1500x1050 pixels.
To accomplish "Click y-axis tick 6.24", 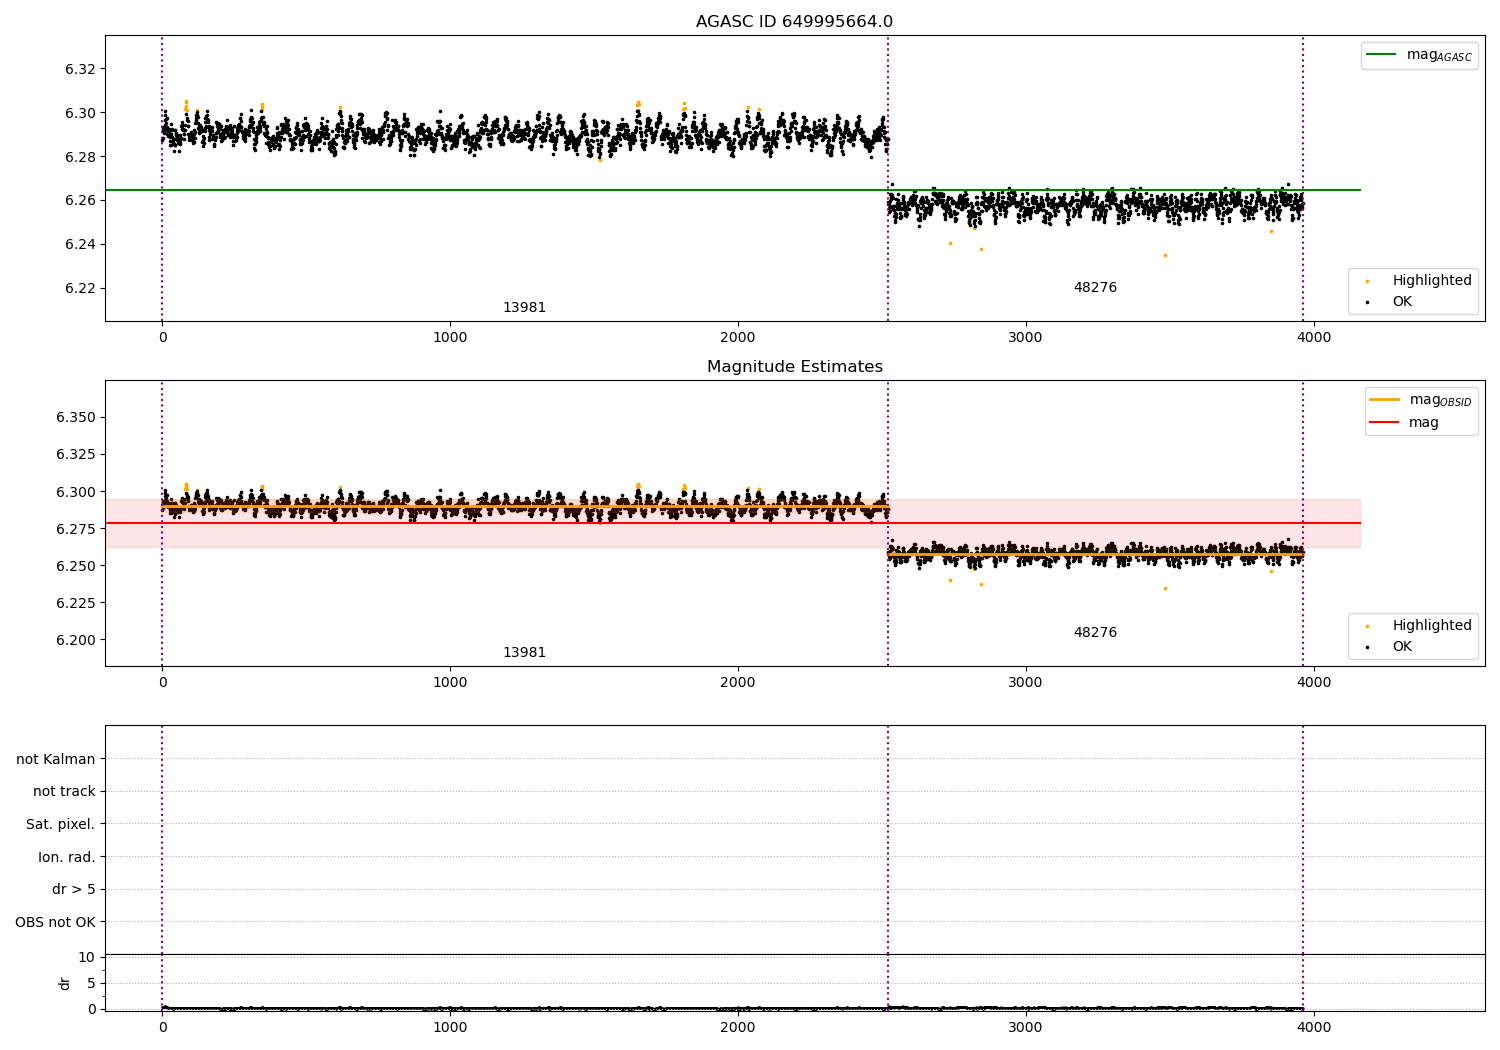I will [x=80, y=245].
